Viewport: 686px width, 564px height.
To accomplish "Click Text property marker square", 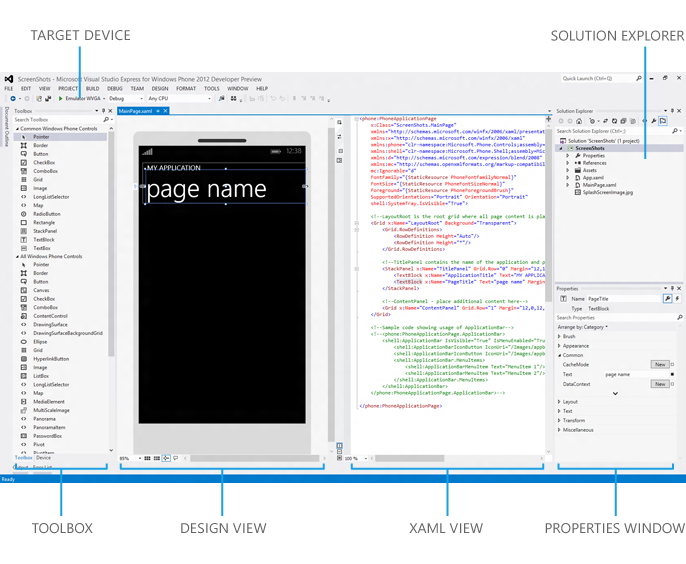I will (672, 374).
